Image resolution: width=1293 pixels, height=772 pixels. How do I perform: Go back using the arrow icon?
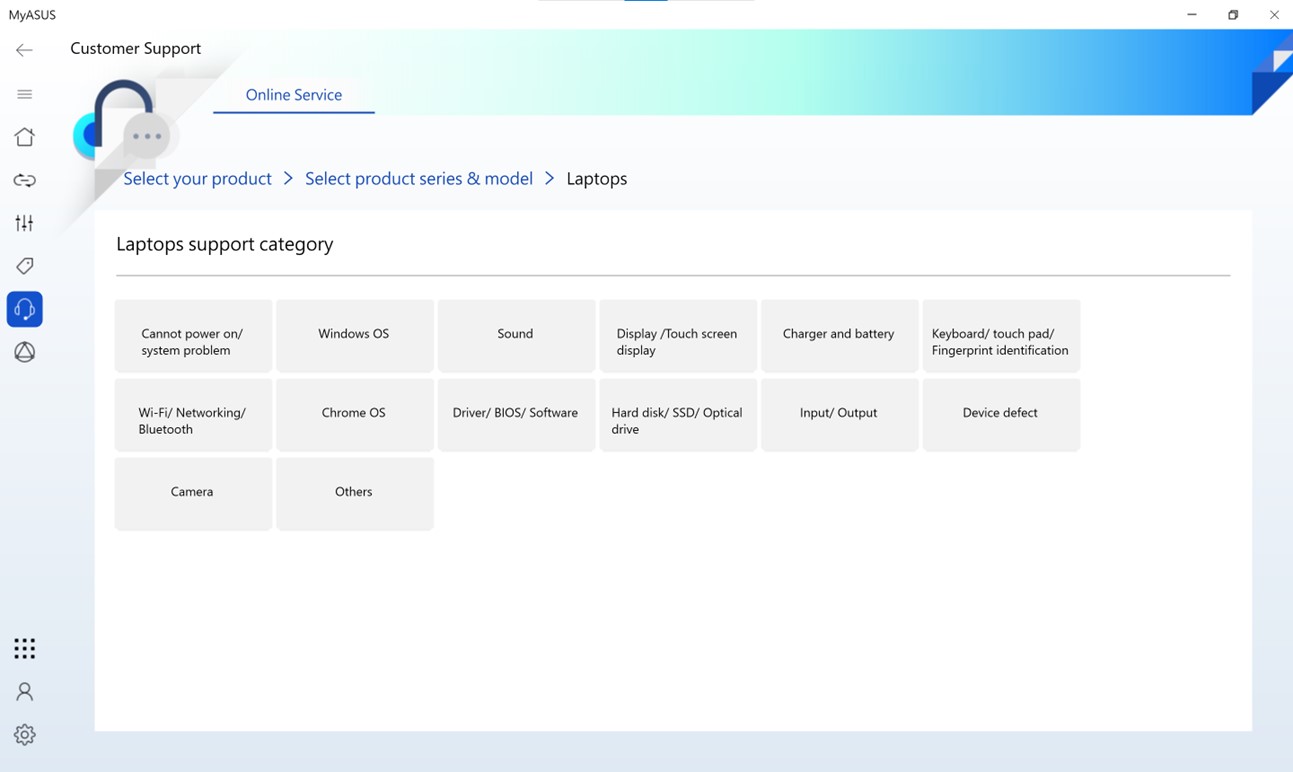[x=24, y=50]
